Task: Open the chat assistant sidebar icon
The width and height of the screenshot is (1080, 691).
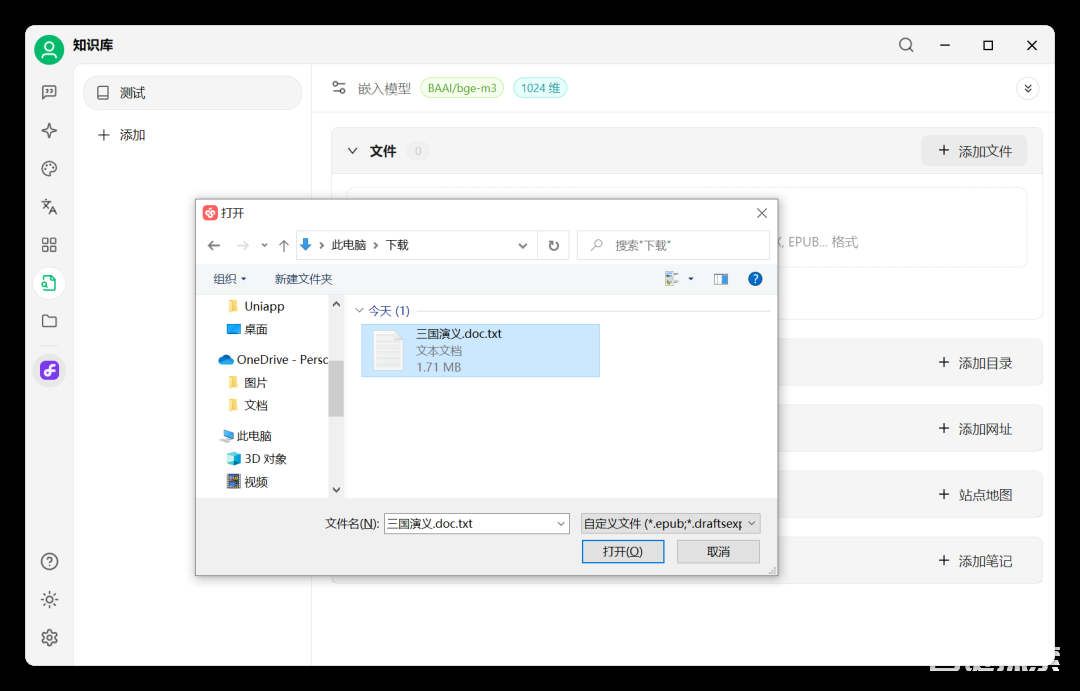Action: (49, 92)
